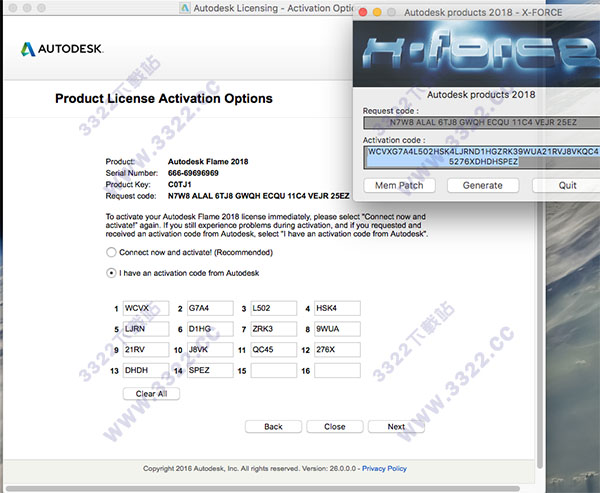
Task: Click activation field 1 containing WCVX
Action: point(146,308)
